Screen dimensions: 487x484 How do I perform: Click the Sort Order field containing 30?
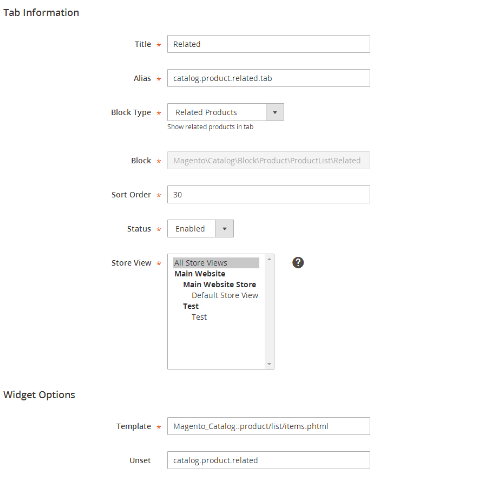[268, 195]
